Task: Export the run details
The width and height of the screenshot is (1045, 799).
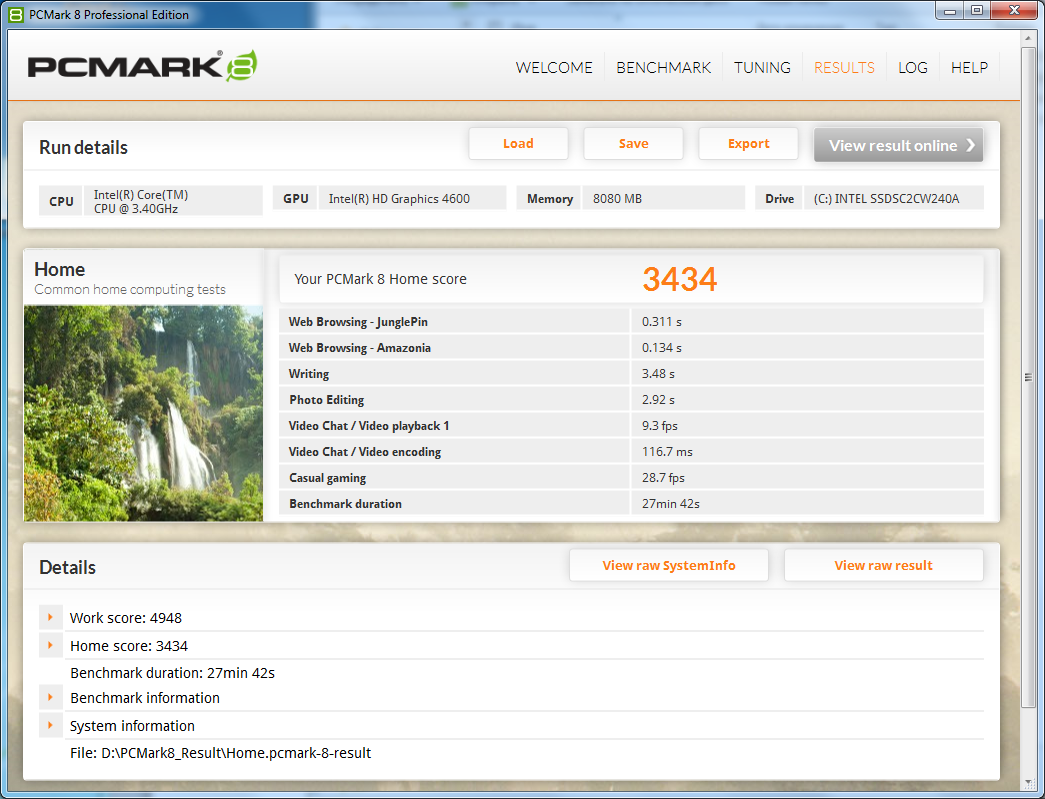Action: tap(748, 143)
